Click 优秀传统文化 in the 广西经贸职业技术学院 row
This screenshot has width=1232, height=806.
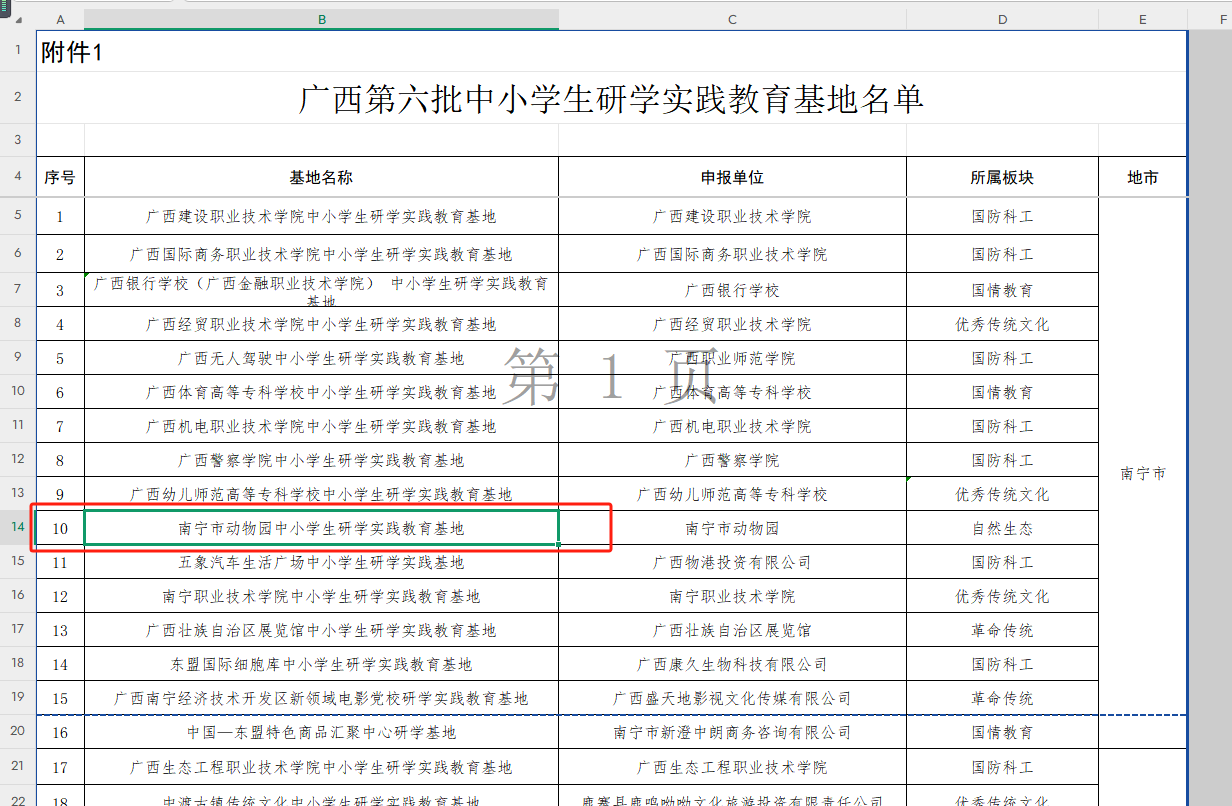(1002, 324)
